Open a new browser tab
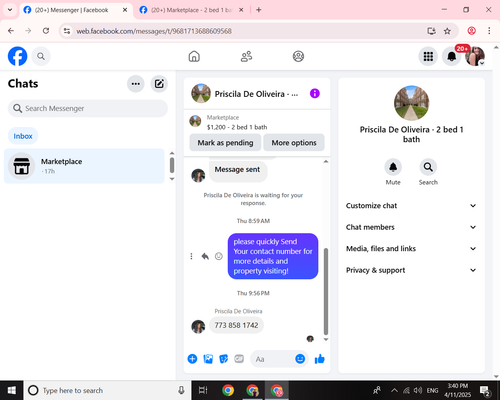 tap(259, 10)
